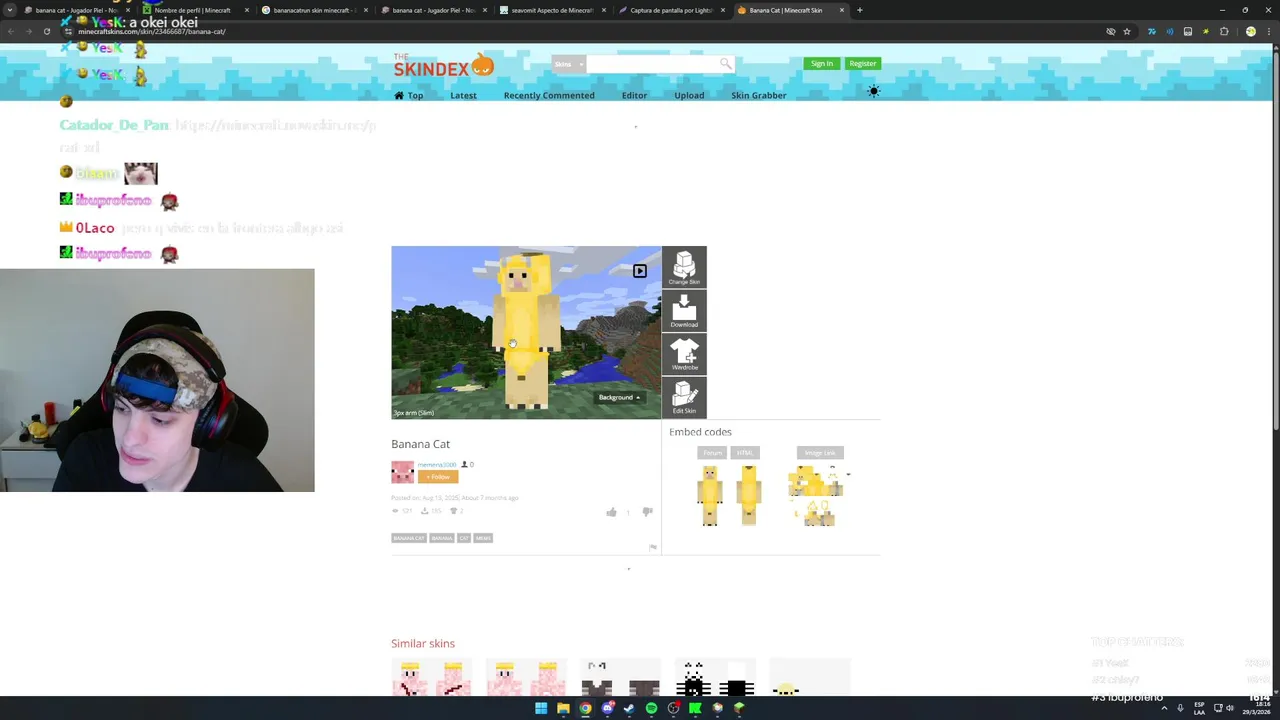Go to Latest skins

[x=463, y=95]
